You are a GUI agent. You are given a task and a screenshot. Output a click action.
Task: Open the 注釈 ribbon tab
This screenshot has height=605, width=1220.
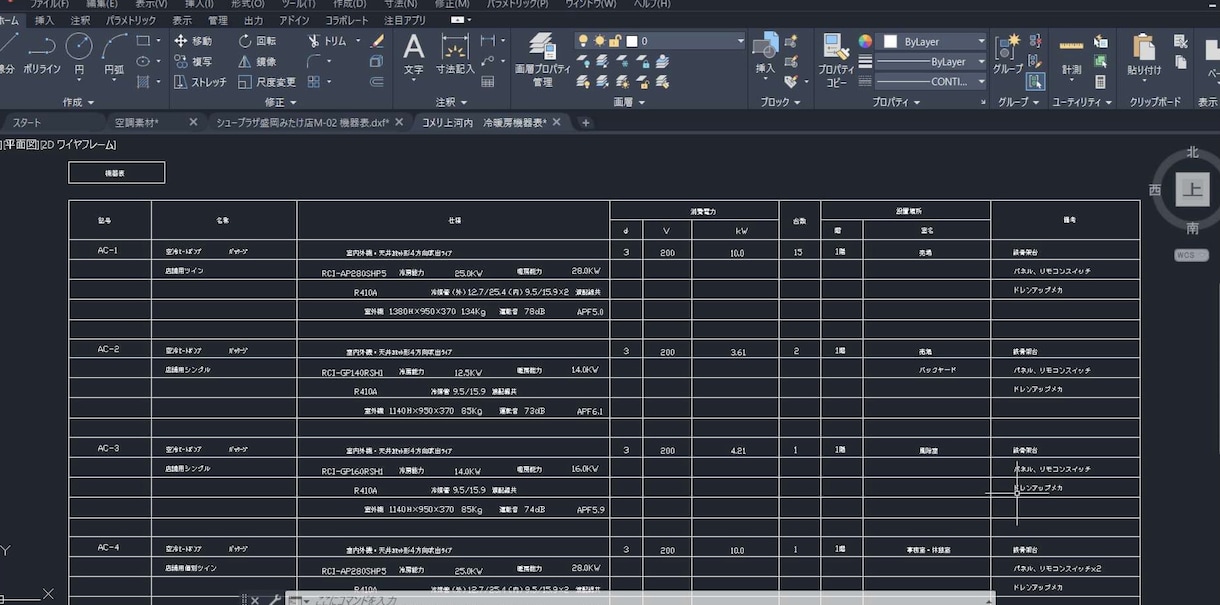[x=80, y=20]
